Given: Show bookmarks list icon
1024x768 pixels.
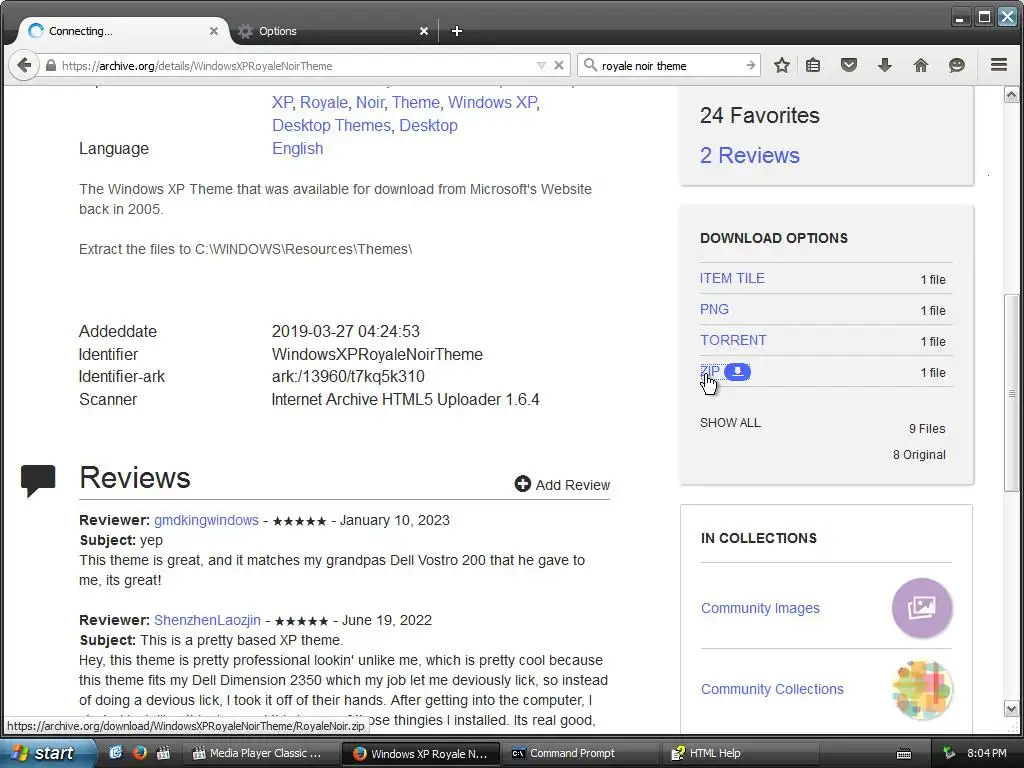Looking at the screenshot, I should pyautogui.click(x=812, y=65).
